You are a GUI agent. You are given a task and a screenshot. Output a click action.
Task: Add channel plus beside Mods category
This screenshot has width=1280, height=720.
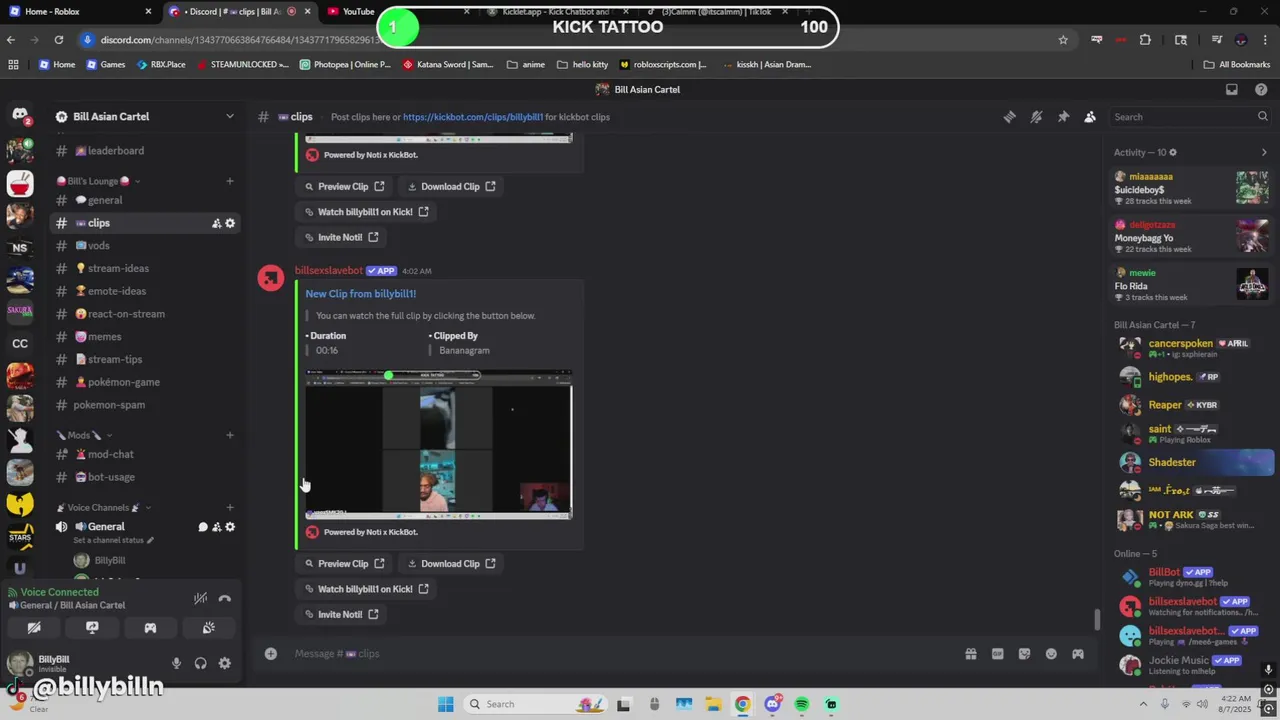229,435
